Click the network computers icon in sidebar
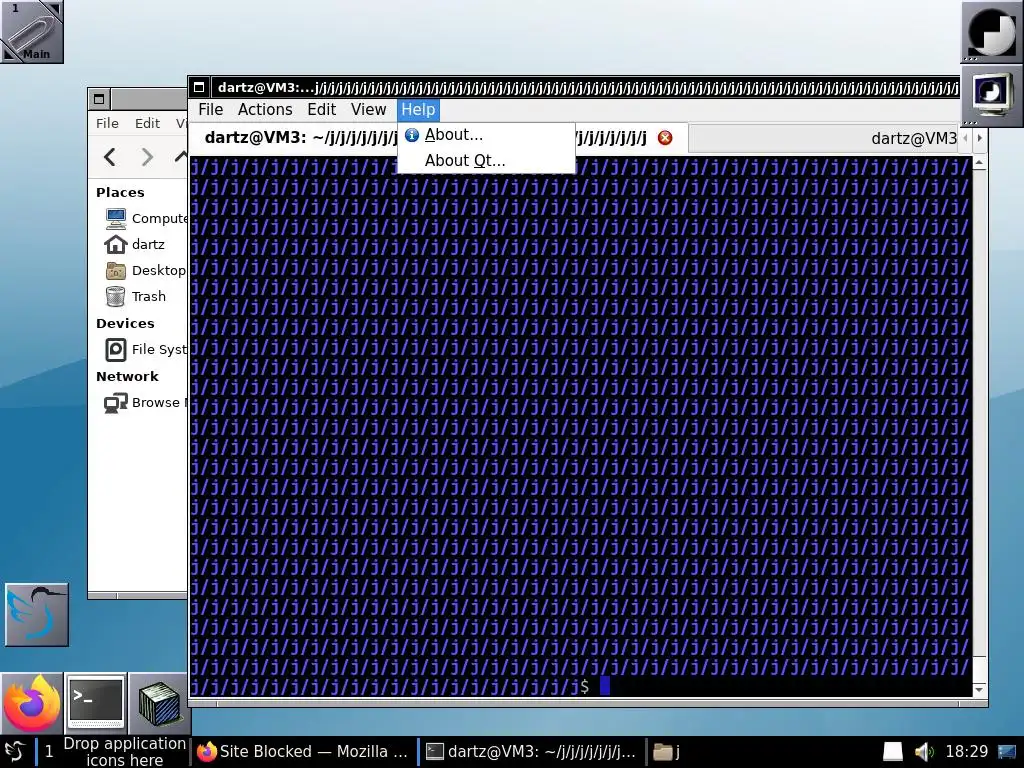The image size is (1024, 768). pos(116,403)
